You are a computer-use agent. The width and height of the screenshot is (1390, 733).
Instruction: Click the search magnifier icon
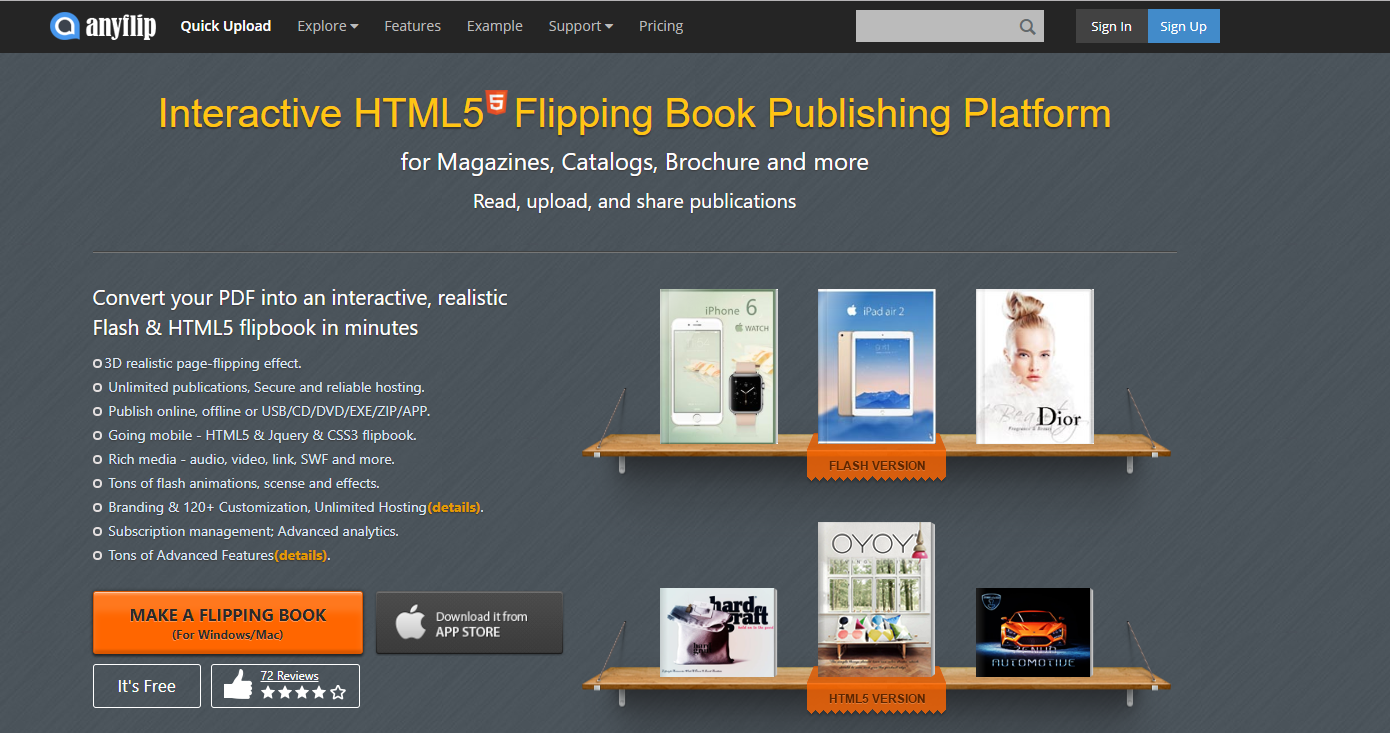point(1028,27)
